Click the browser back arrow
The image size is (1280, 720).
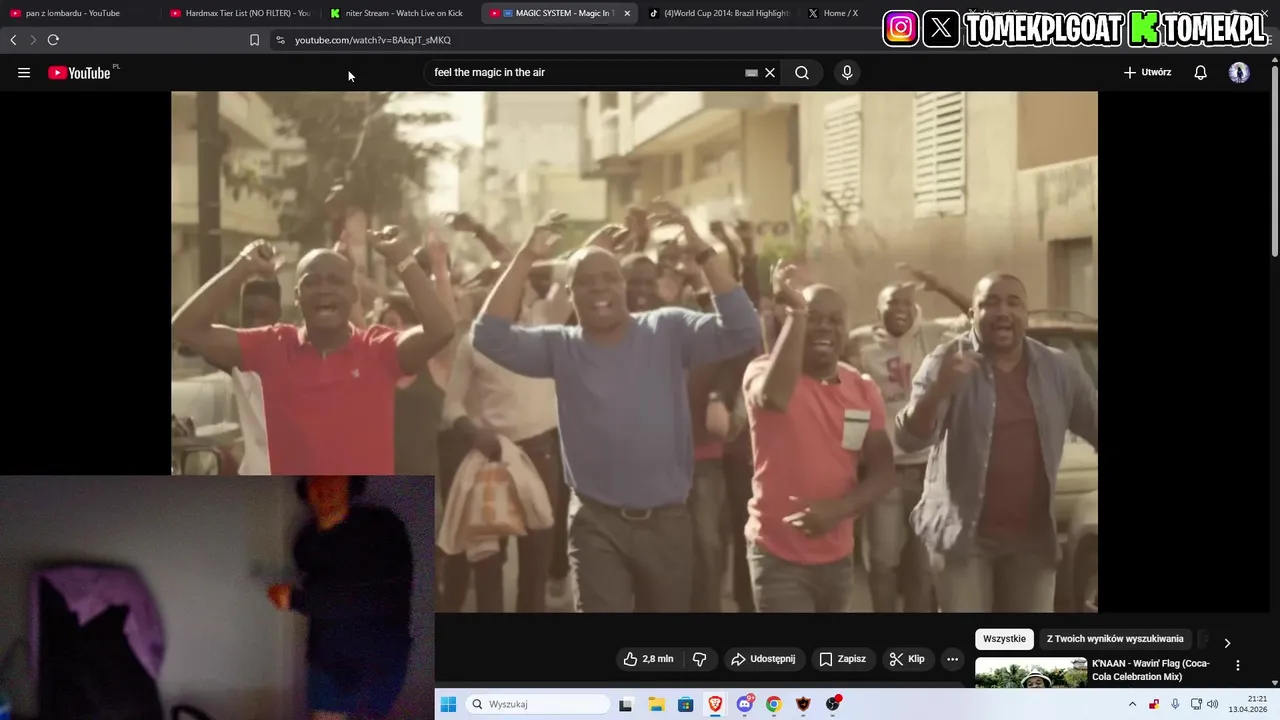click(x=13, y=40)
